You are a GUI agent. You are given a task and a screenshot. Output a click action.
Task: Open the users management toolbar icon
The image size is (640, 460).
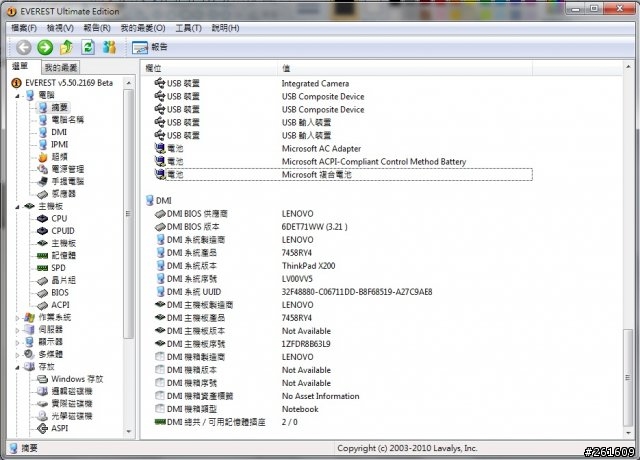(109, 47)
